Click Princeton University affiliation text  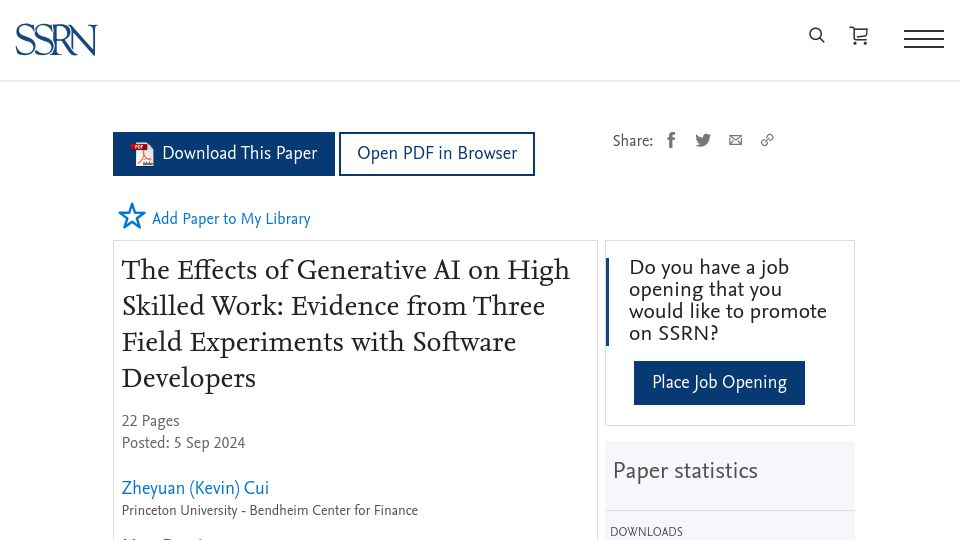270,511
